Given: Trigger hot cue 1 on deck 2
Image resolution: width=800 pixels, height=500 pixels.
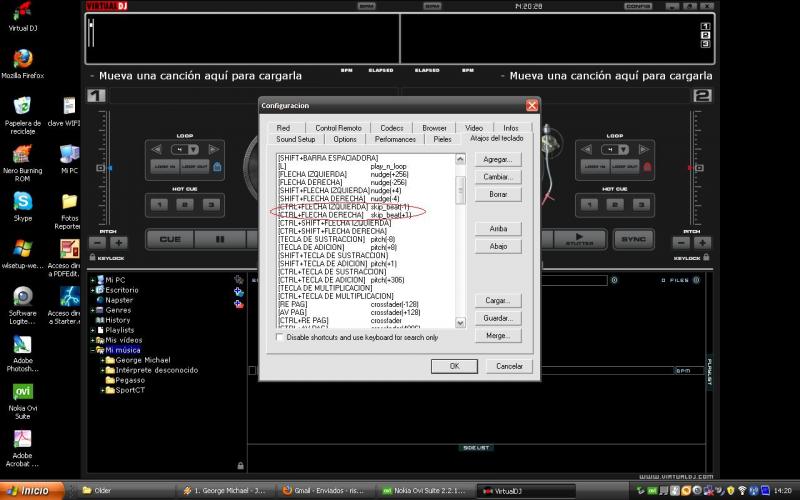Looking at the screenshot, I should (589, 205).
